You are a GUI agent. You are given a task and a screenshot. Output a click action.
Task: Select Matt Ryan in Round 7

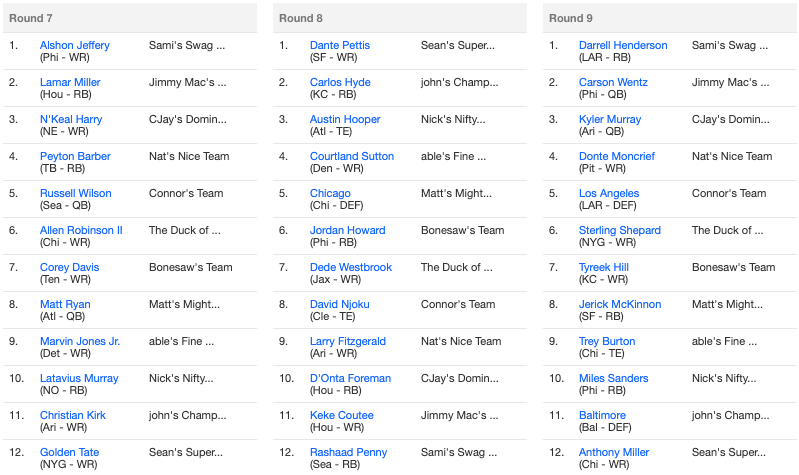pos(65,304)
